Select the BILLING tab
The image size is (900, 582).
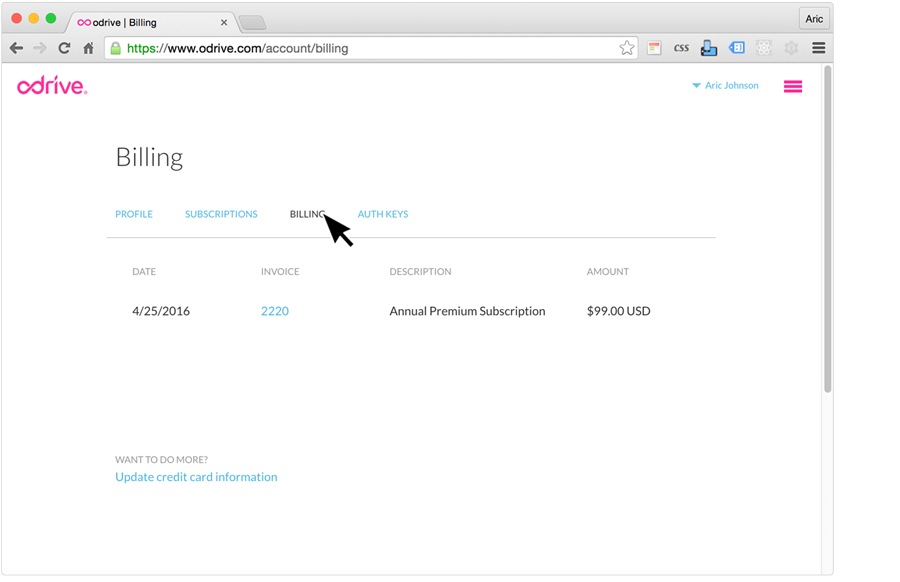coord(307,214)
